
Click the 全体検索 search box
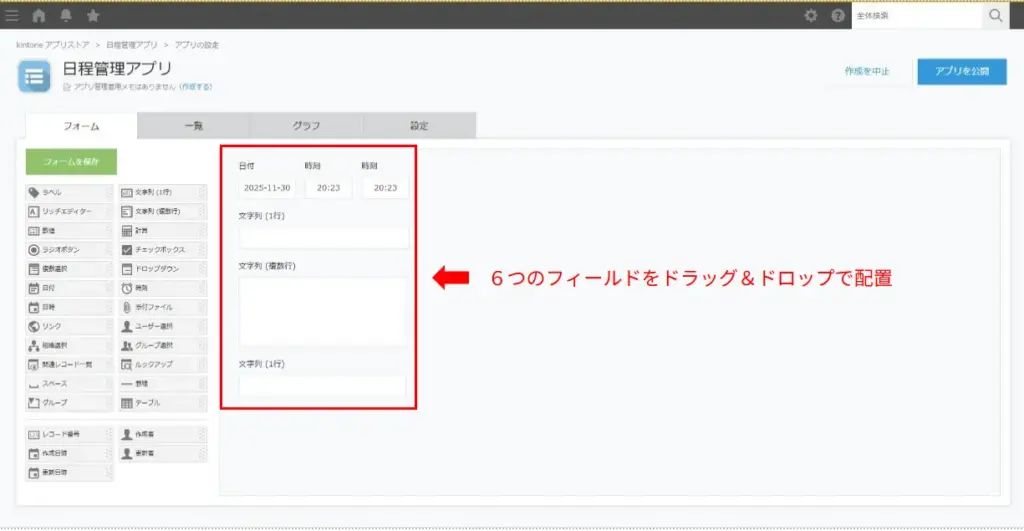(917, 16)
